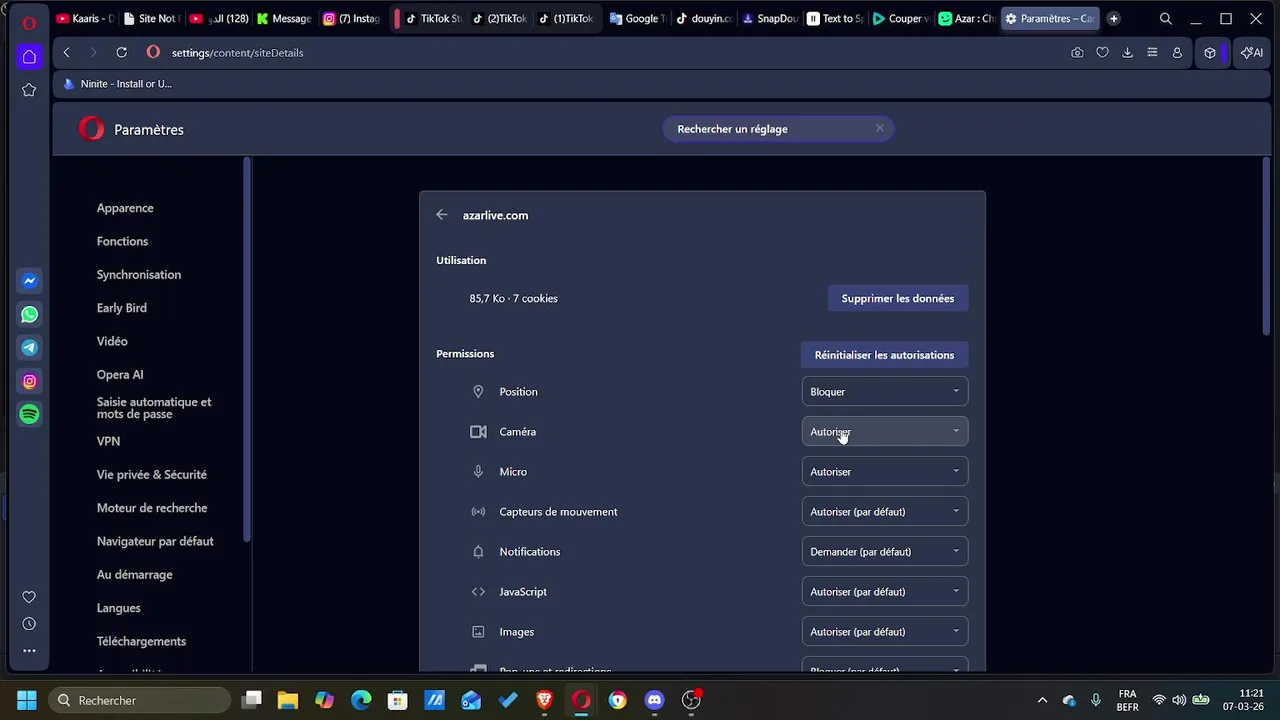Open the Caméra permission dropdown
1280x720 pixels.
[x=885, y=432]
